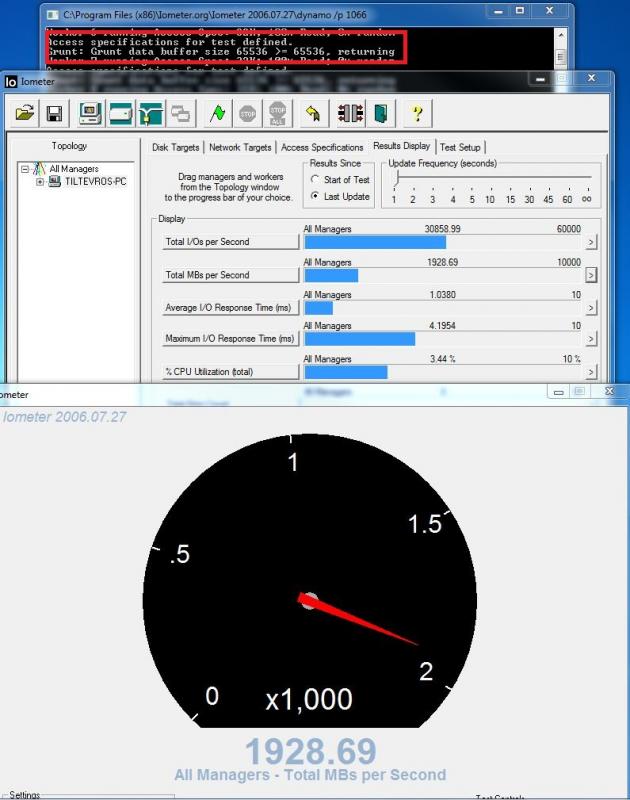
Task: Click the Iometer window title icon
Action: [x=11, y=82]
